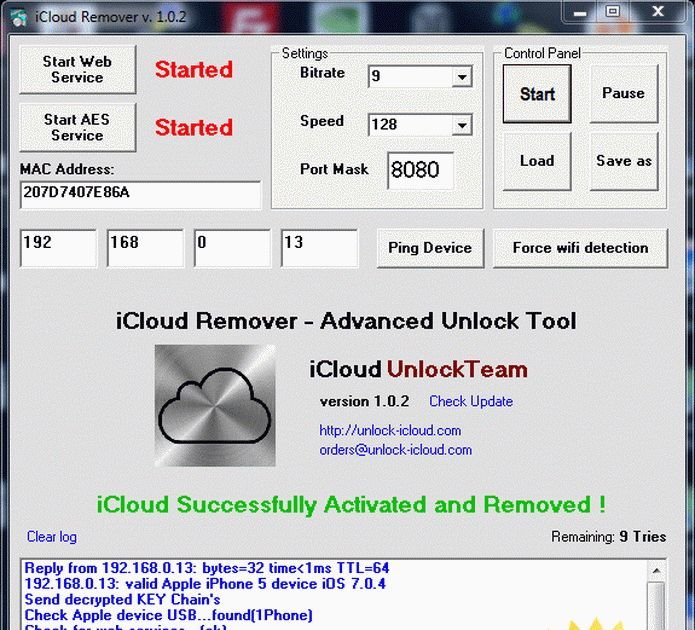The width and height of the screenshot is (695, 630).
Task: Click the 'version 1.0.2' text
Action: pos(364,402)
